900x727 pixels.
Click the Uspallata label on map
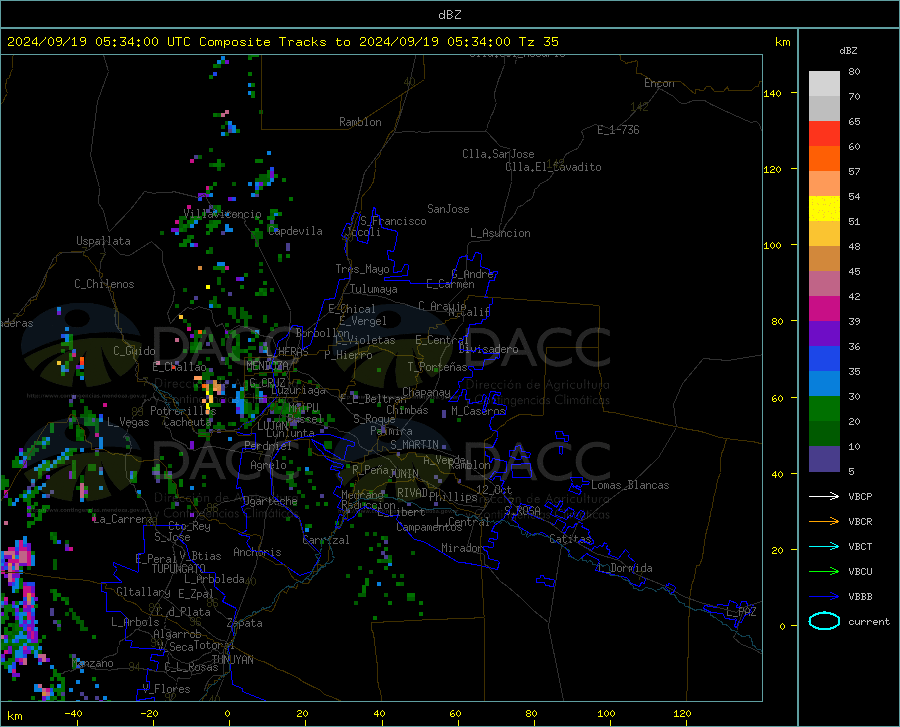103,241
